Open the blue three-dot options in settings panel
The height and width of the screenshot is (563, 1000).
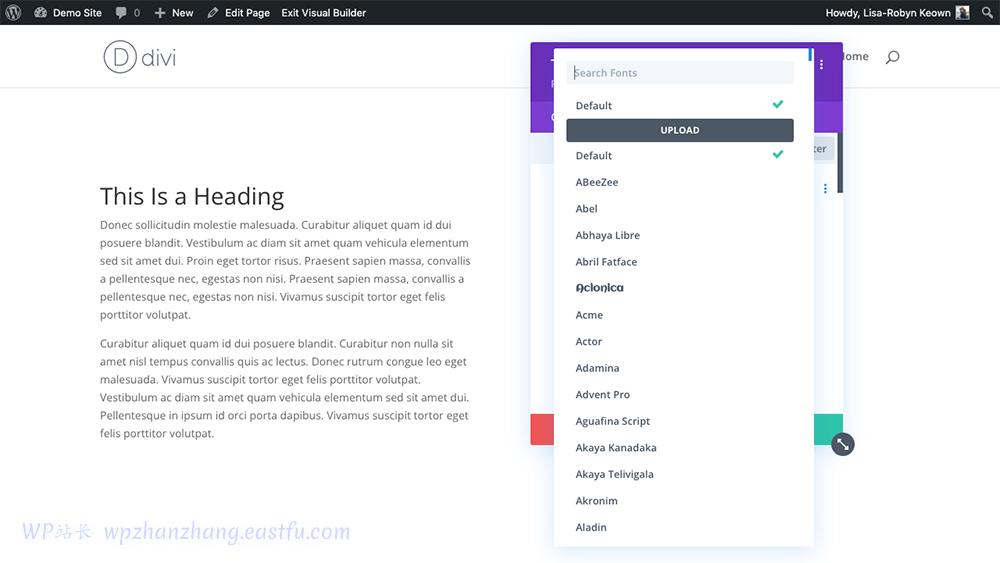(x=825, y=188)
